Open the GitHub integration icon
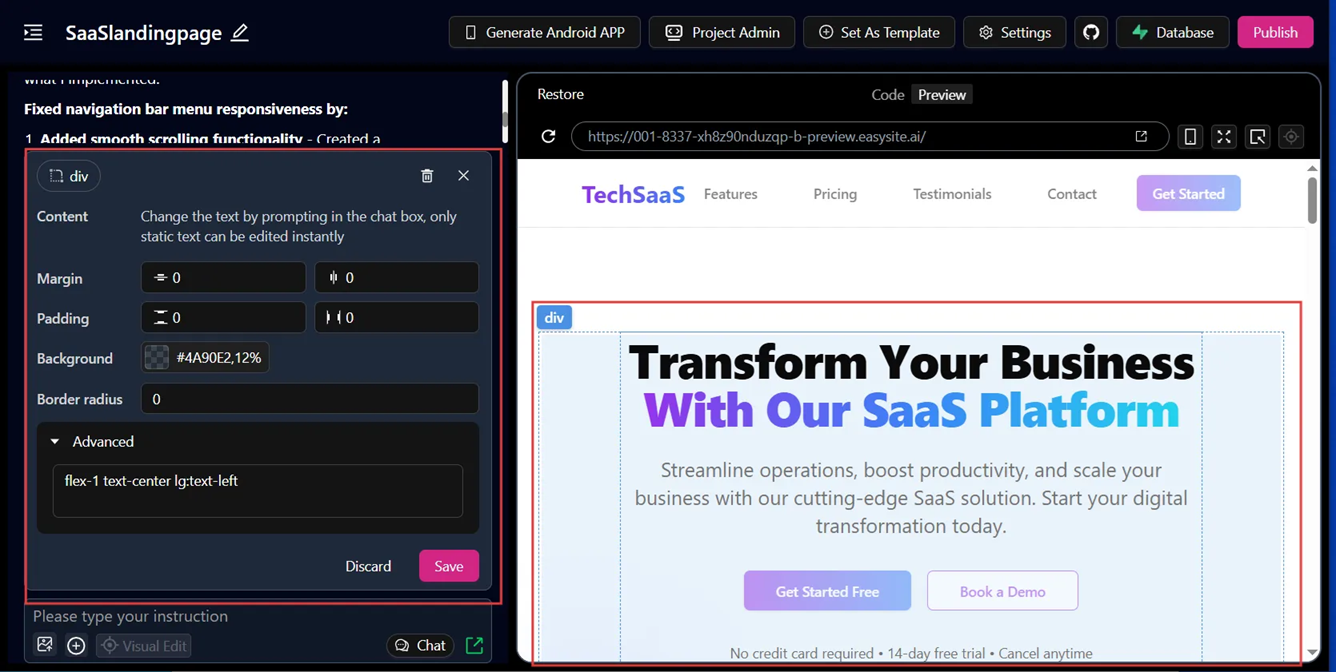 1091,32
